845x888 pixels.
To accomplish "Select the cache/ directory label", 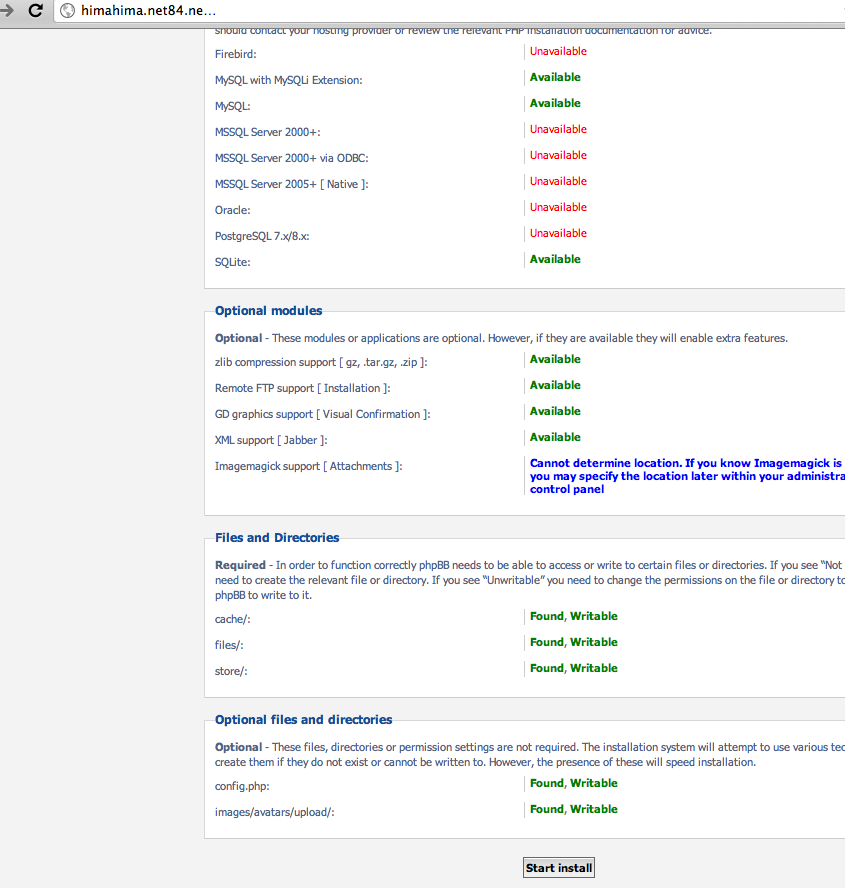I will coord(232,619).
